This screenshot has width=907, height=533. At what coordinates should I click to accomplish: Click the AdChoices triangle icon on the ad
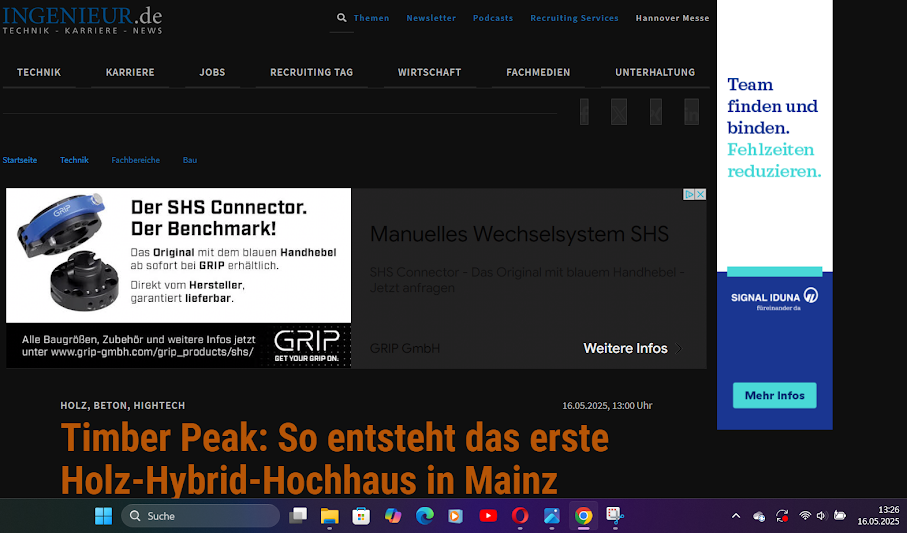[689, 194]
